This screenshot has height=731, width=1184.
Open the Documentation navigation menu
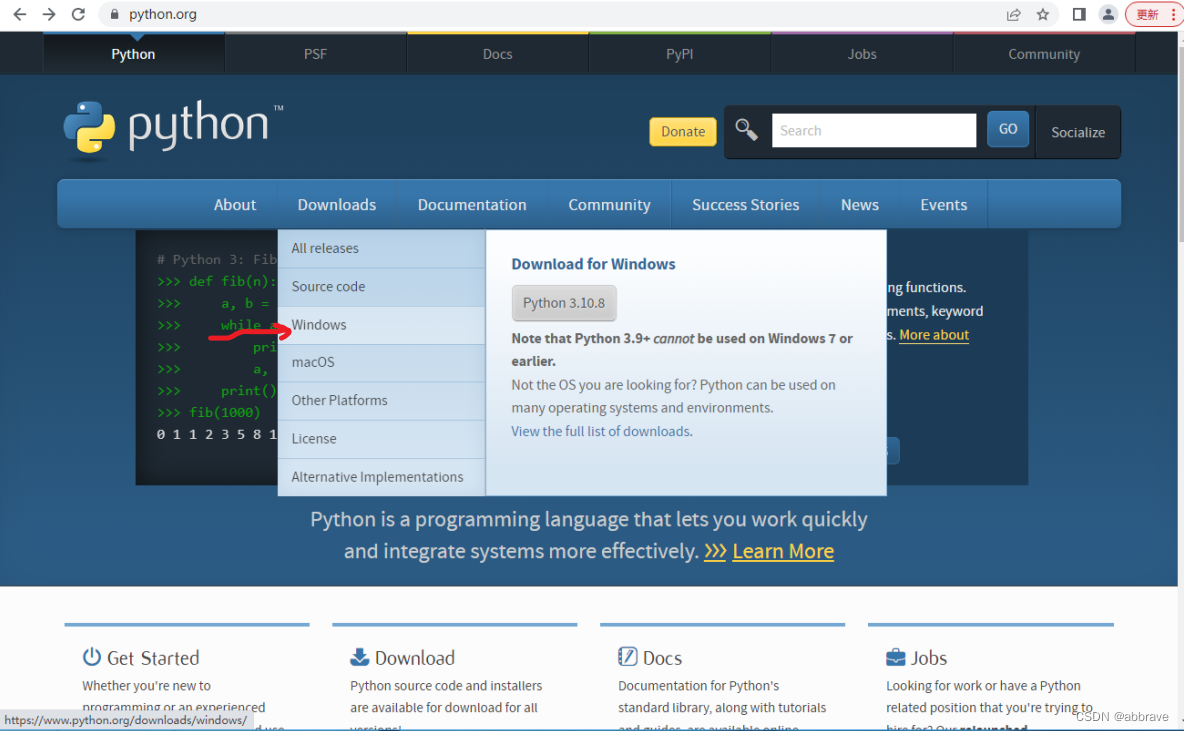[472, 205]
